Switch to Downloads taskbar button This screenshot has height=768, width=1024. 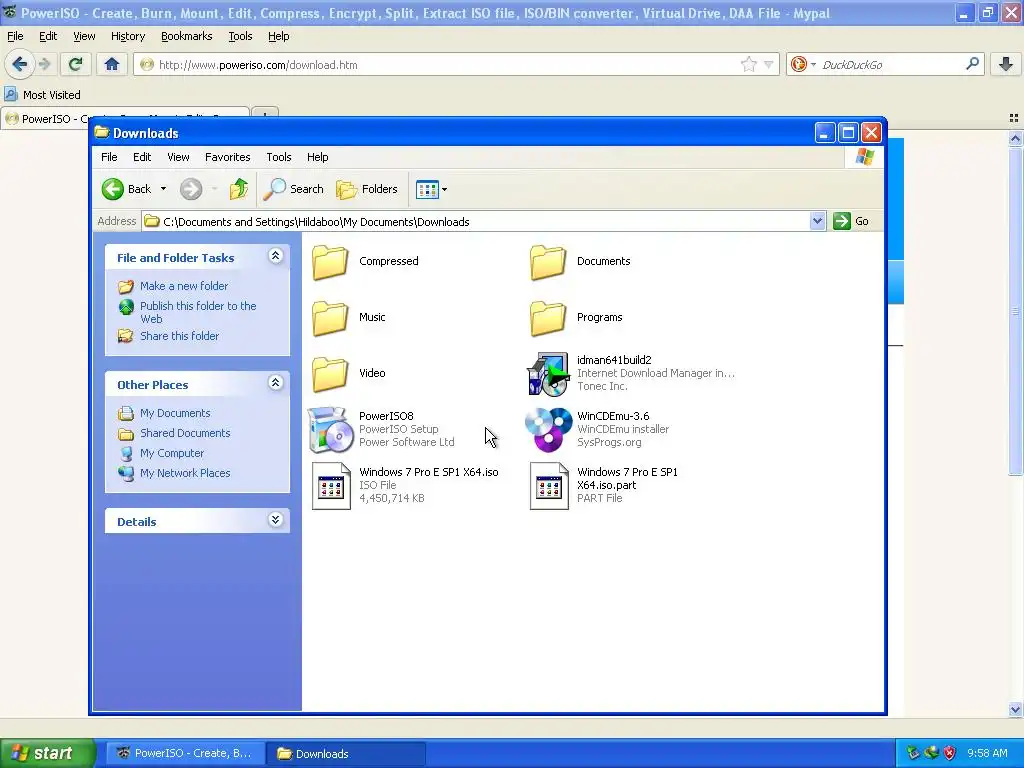click(x=346, y=754)
